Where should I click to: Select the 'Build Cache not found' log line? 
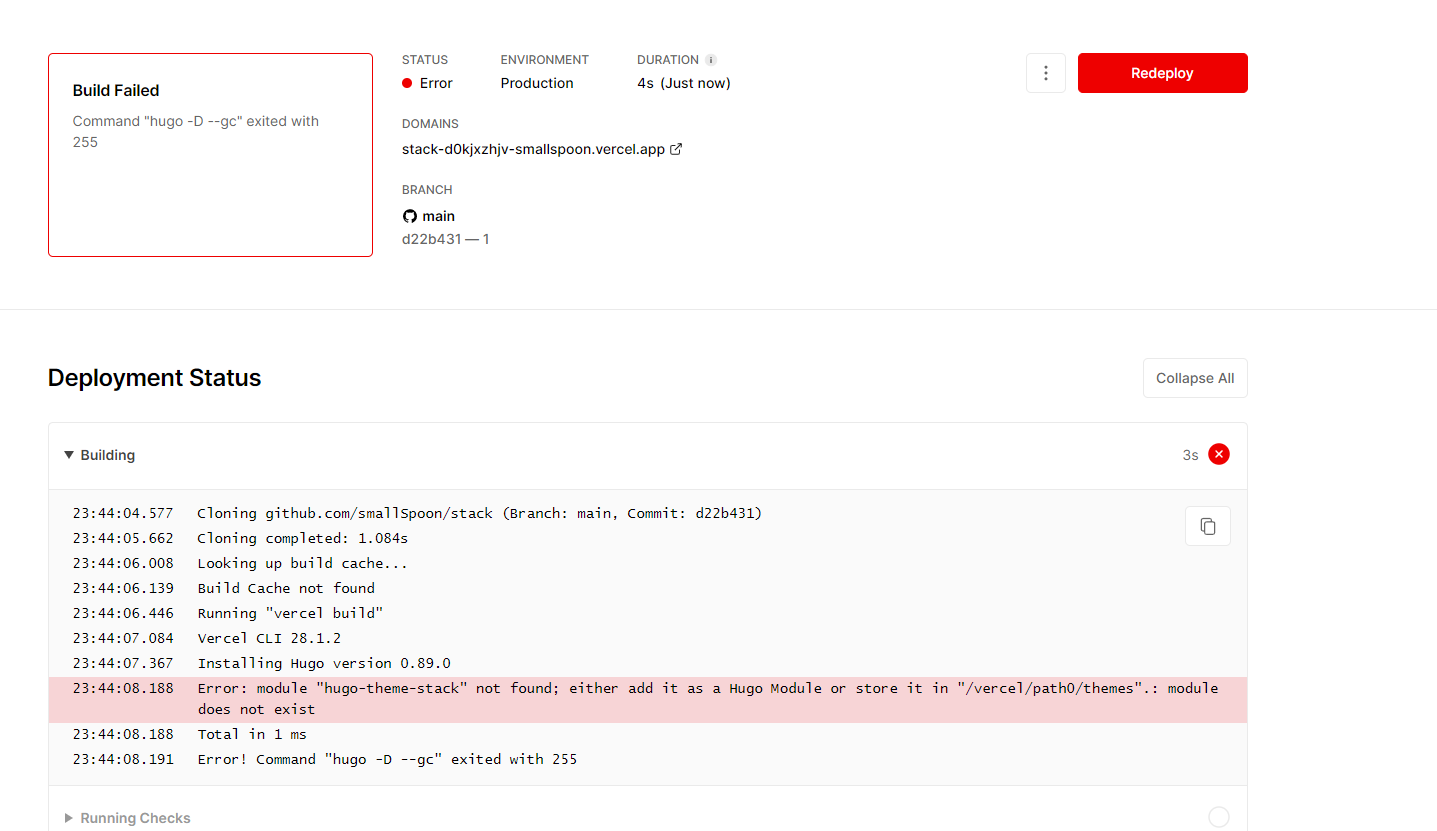pos(648,588)
